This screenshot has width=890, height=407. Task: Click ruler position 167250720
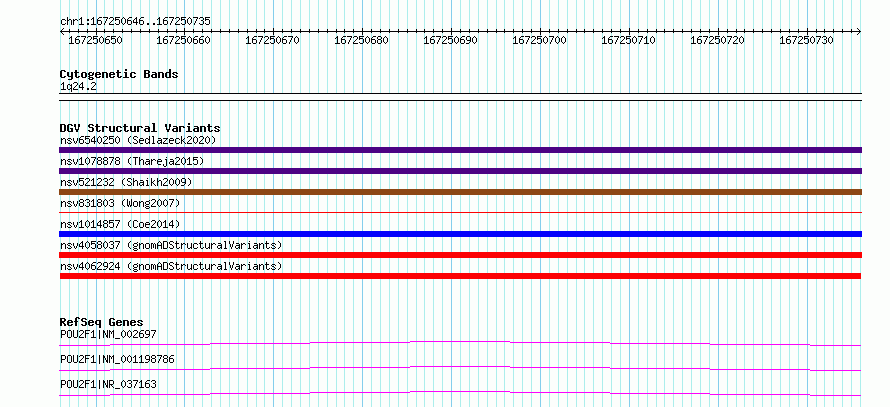pos(717,40)
